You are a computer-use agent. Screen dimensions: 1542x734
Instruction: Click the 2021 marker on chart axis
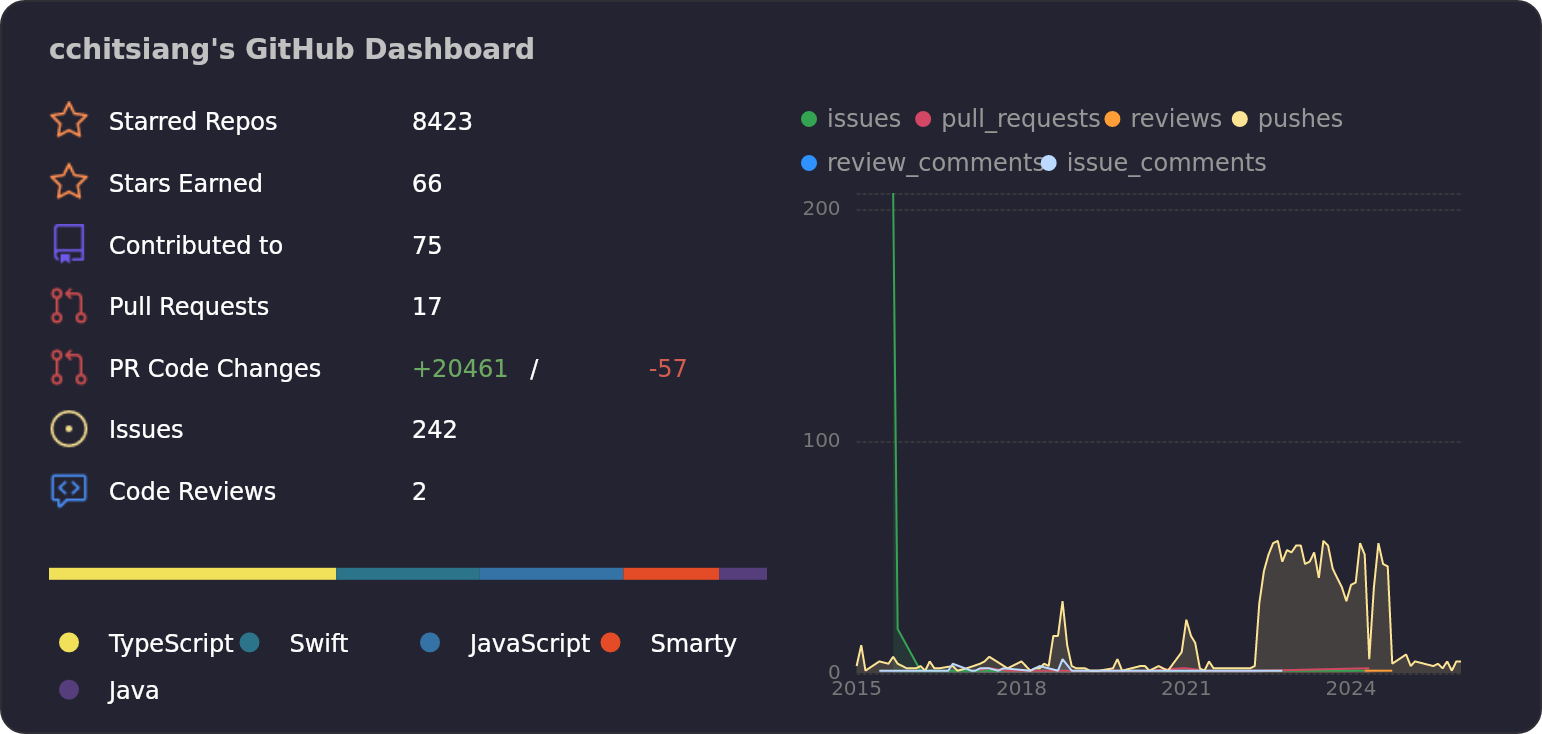pos(1186,689)
